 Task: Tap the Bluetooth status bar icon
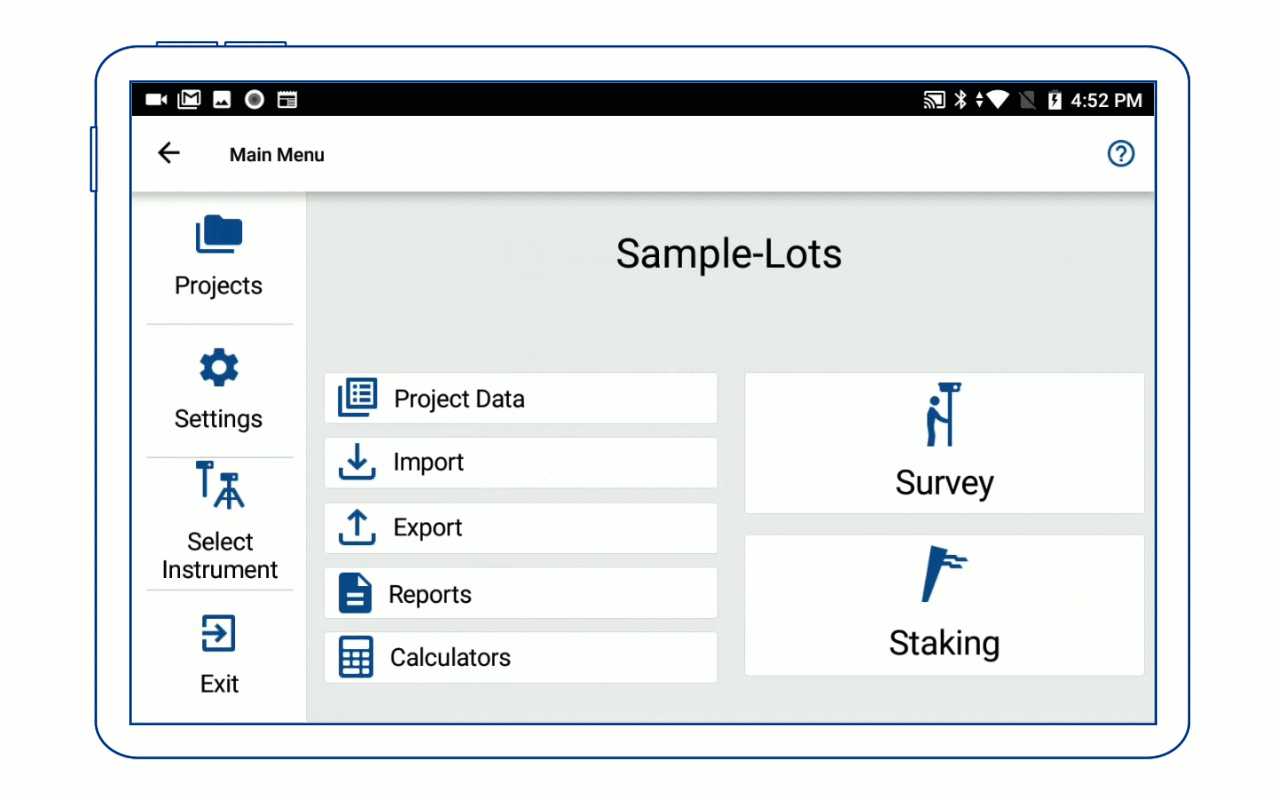pyautogui.click(x=960, y=100)
